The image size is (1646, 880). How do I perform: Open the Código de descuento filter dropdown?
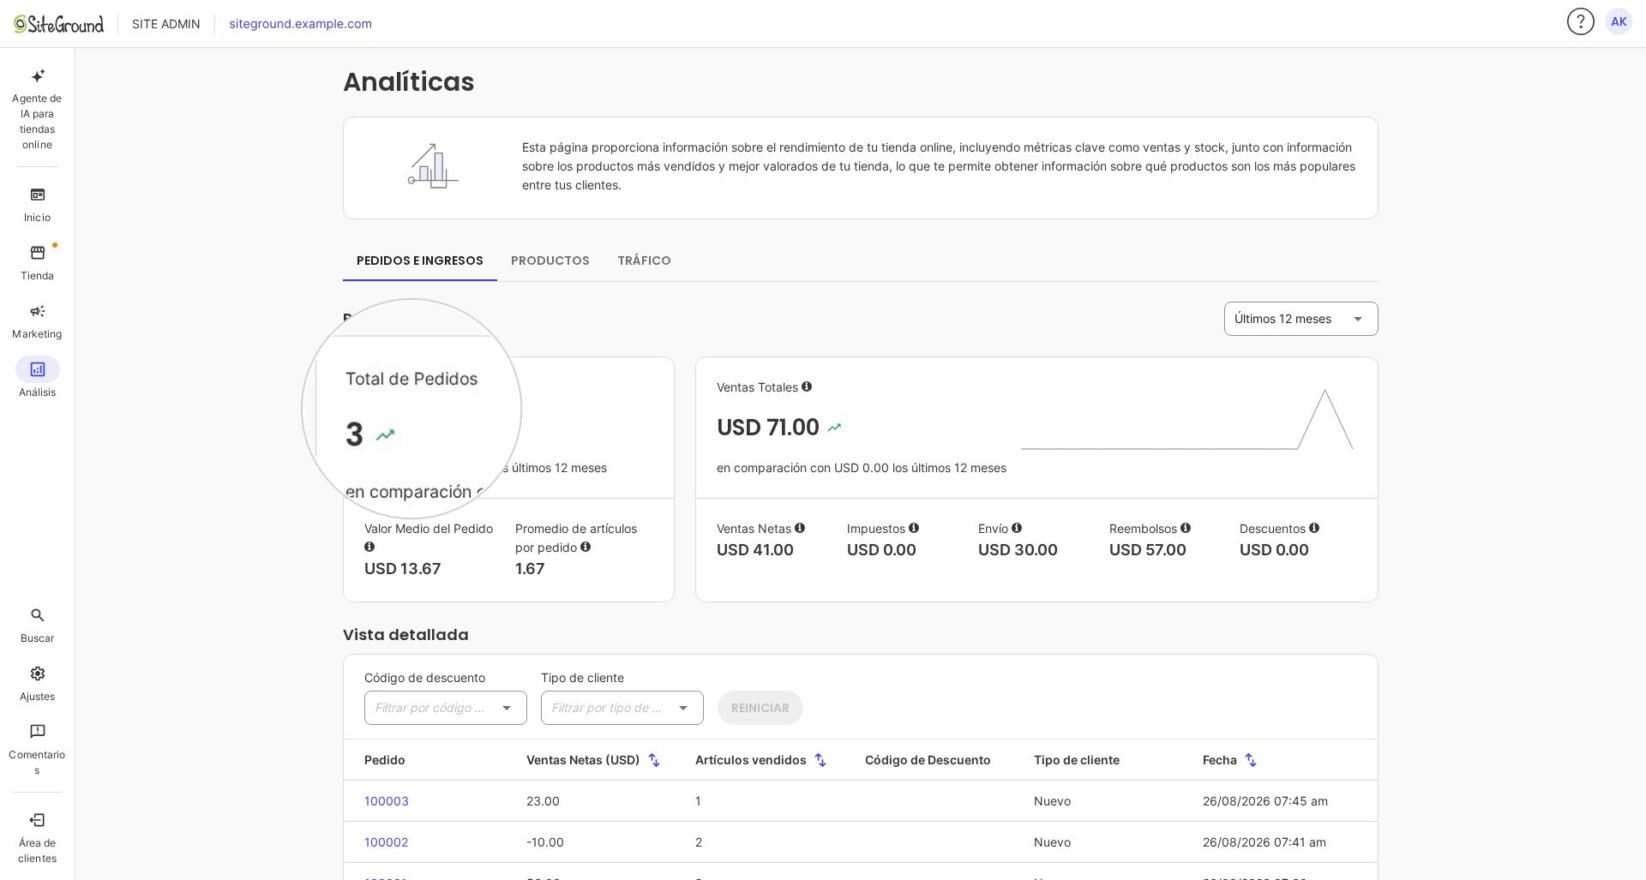[445, 708]
